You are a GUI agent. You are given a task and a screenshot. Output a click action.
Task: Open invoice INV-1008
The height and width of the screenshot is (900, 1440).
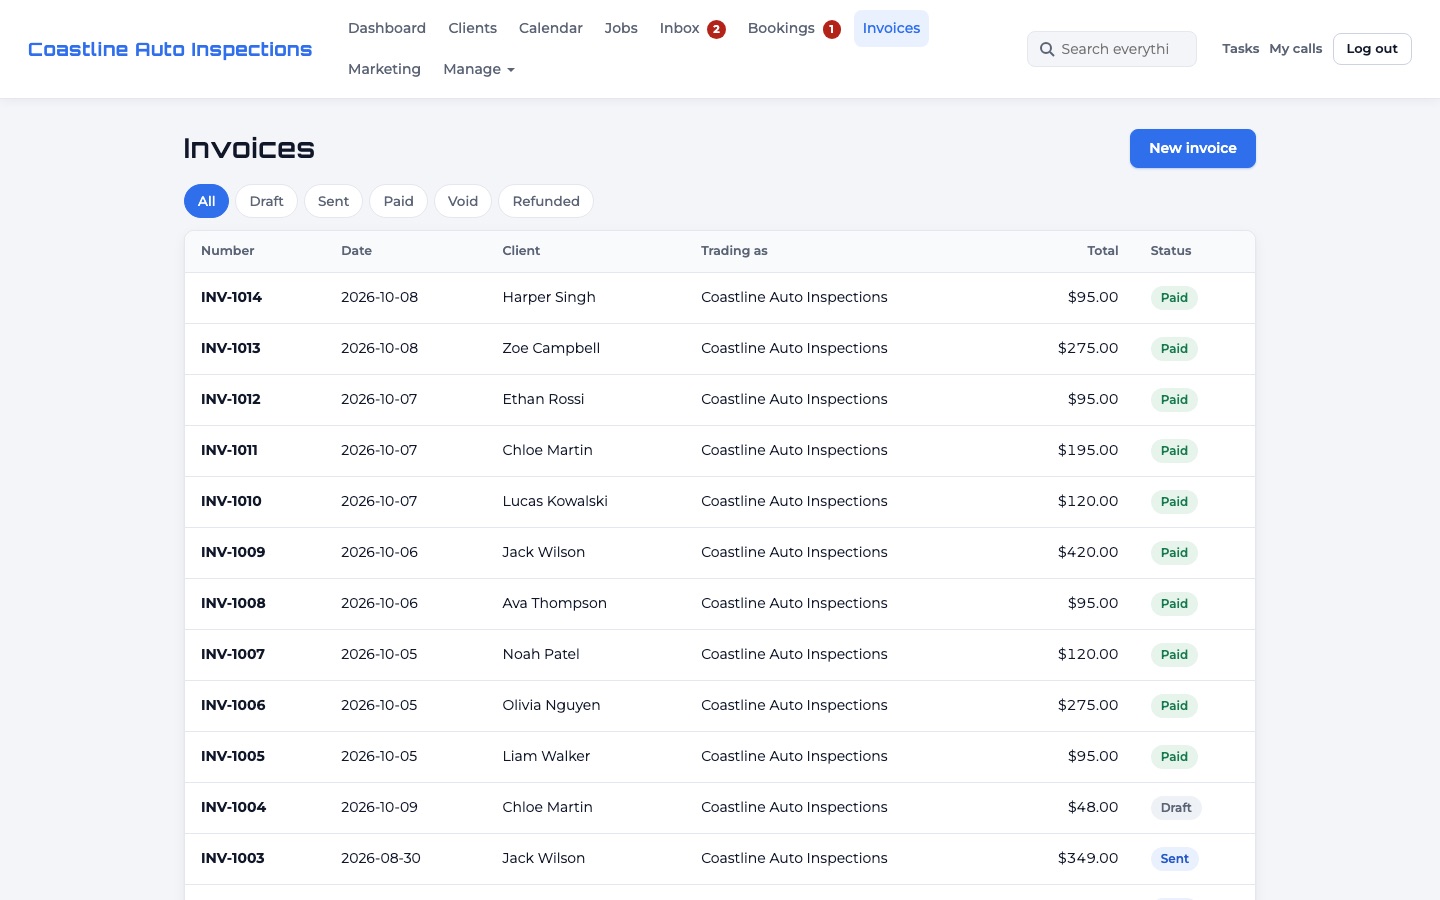coord(233,603)
